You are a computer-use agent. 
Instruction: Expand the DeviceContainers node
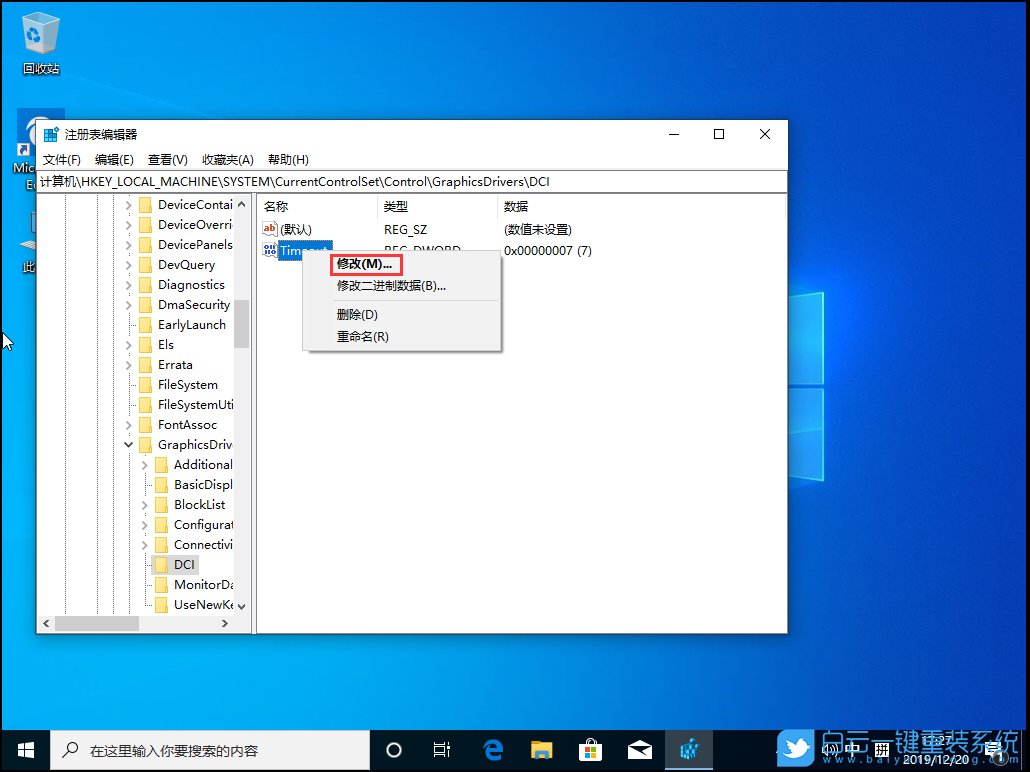[128, 204]
